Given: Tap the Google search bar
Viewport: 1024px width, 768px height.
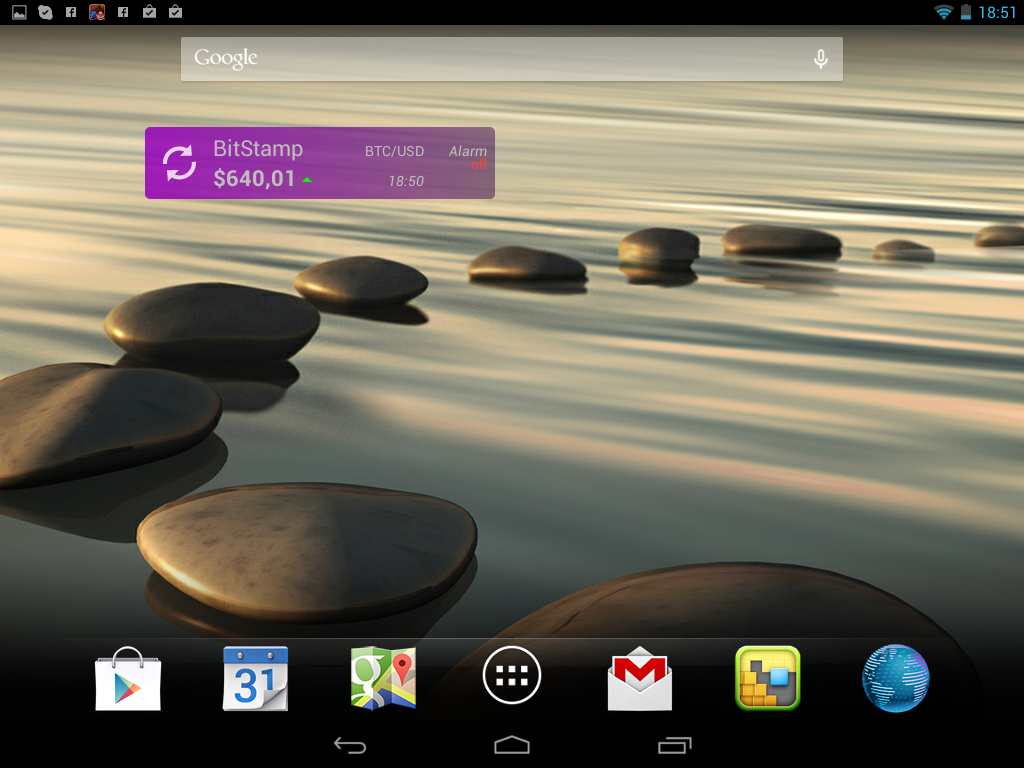Looking at the screenshot, I should click(x=511, y=59).
